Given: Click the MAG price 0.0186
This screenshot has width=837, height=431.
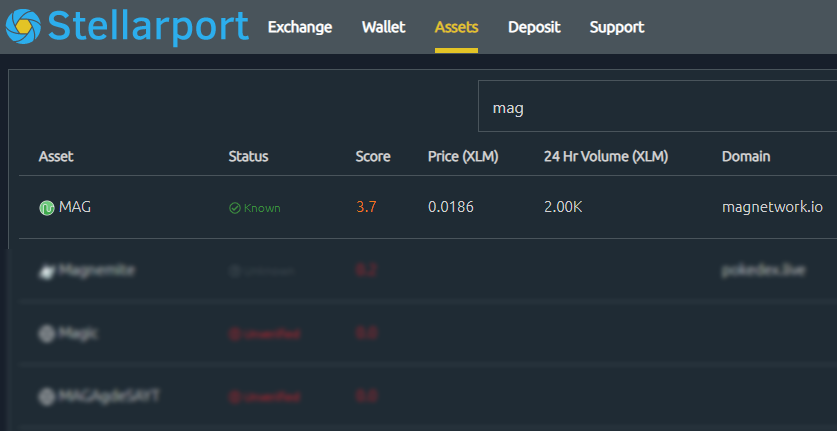Looking at the screenshot, I should [x=451, y=207].
